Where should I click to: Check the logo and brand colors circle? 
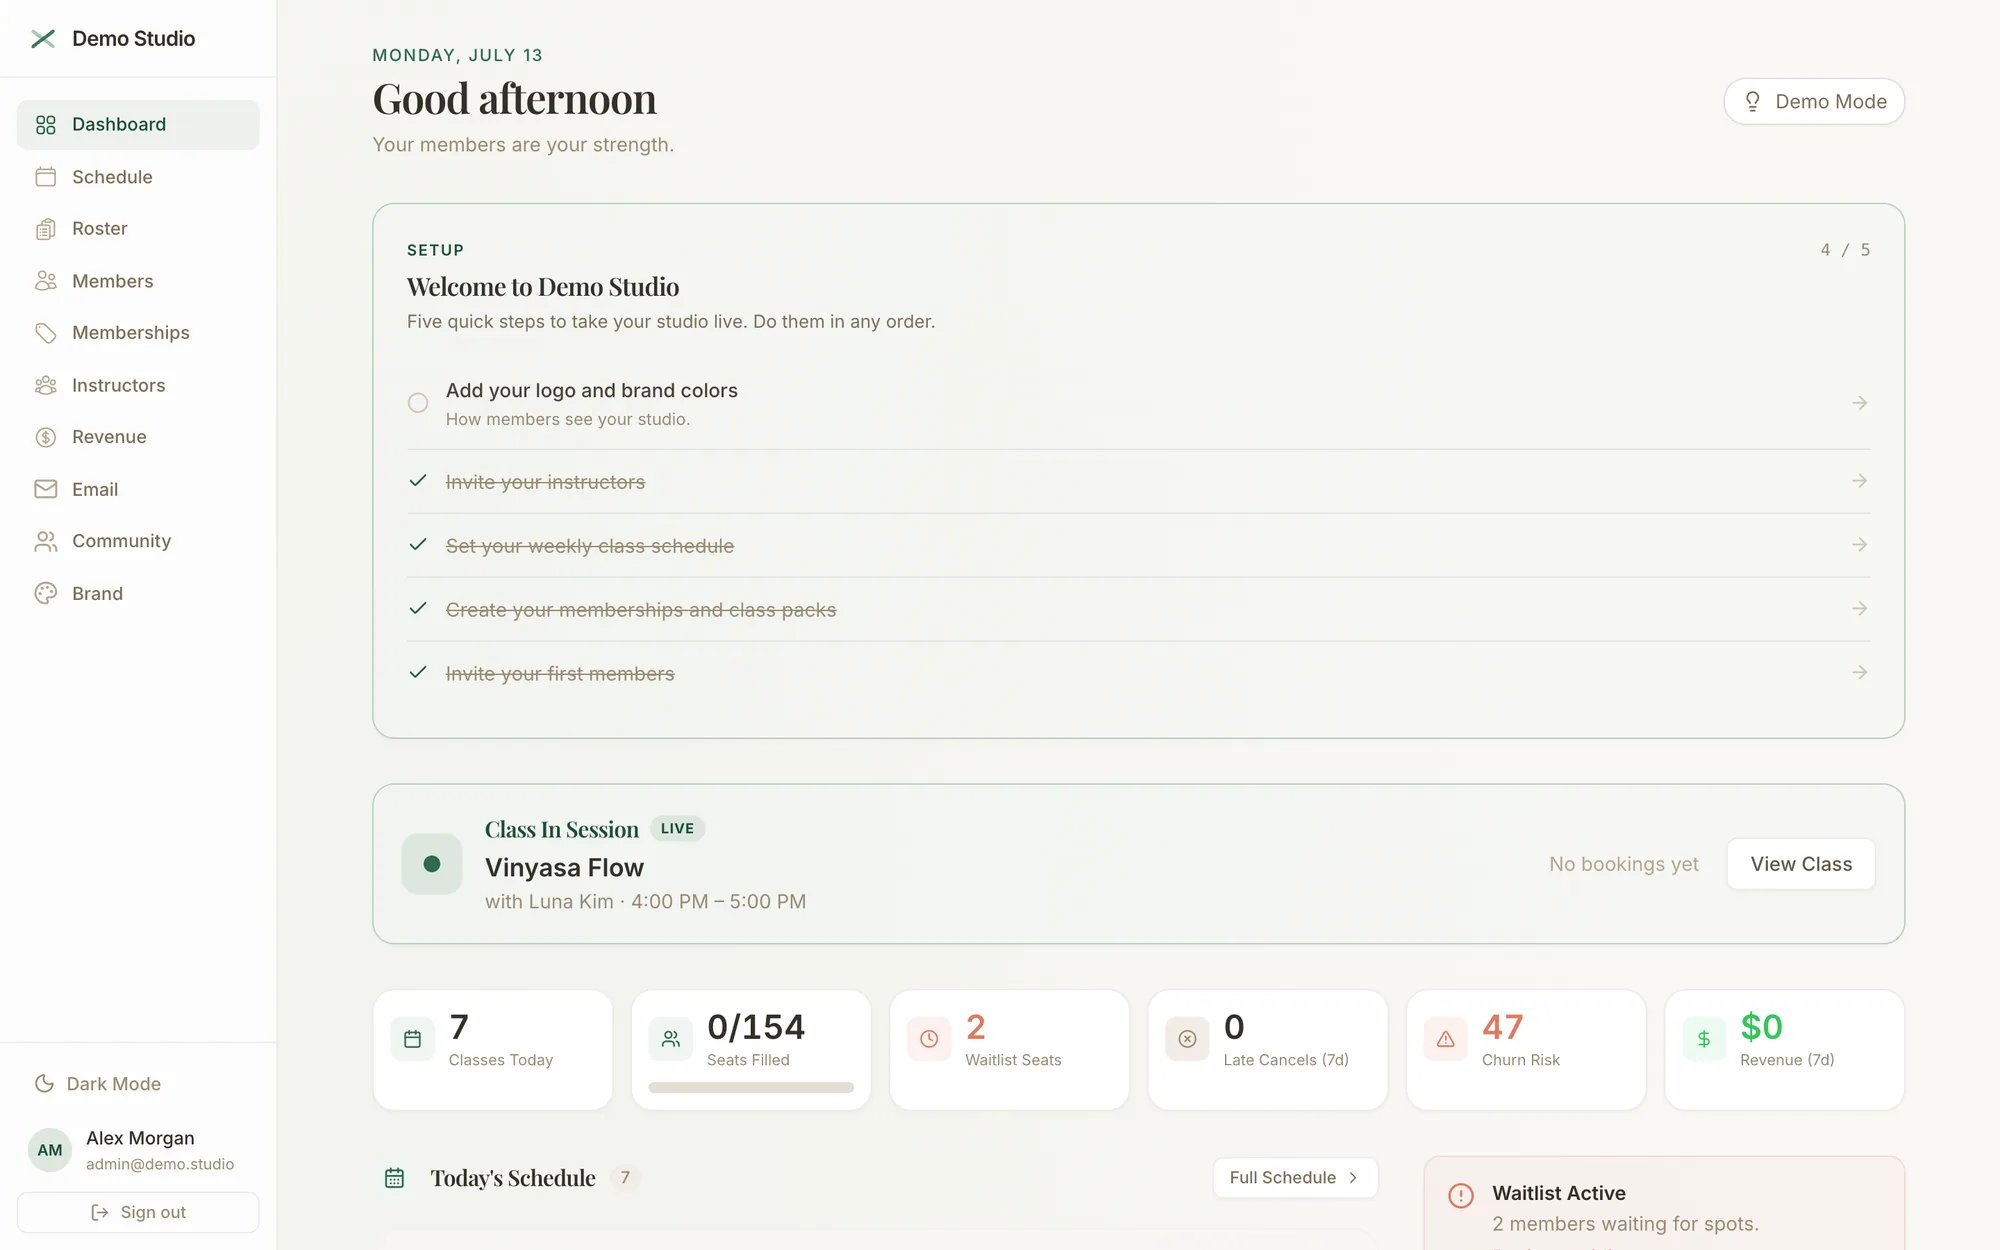418,403
